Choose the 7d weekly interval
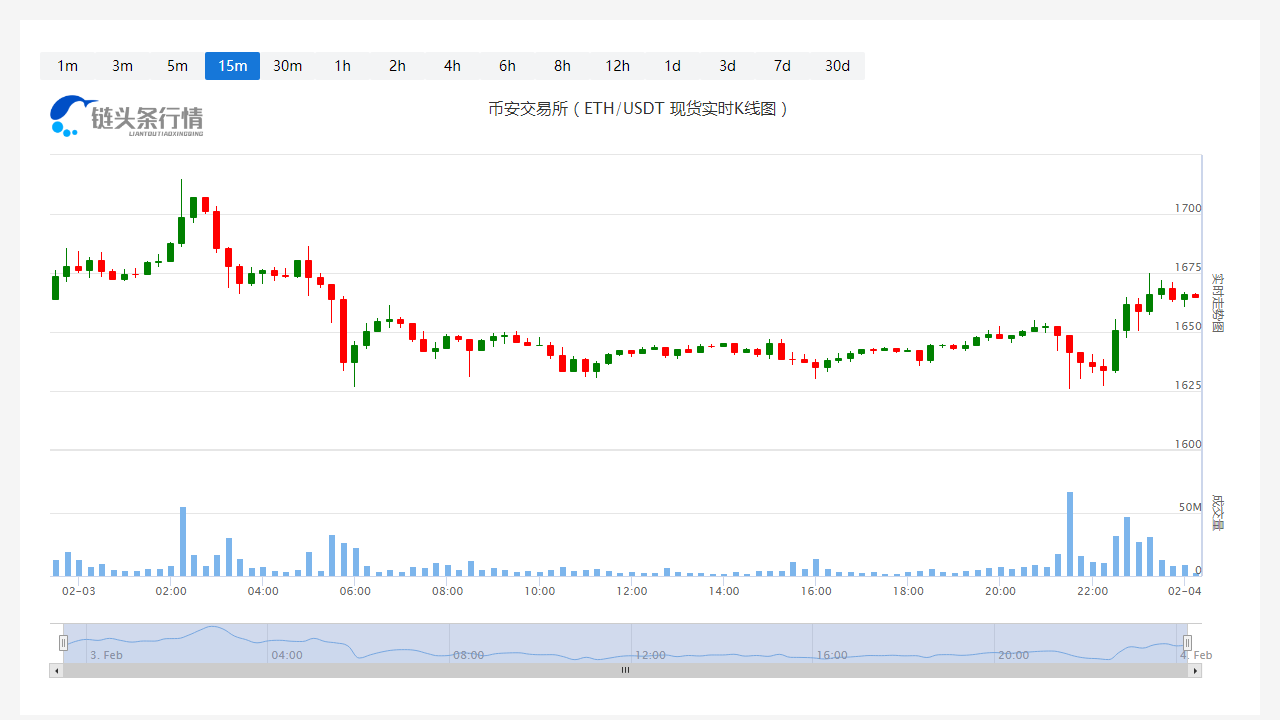This screenshot has width=1280, height=720. click(782, 66)
